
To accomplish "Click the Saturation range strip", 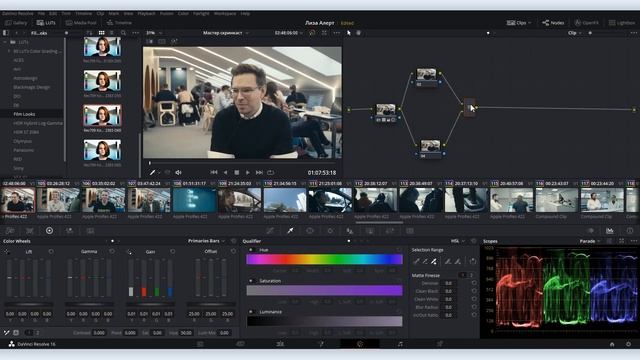I will point(324,290).
